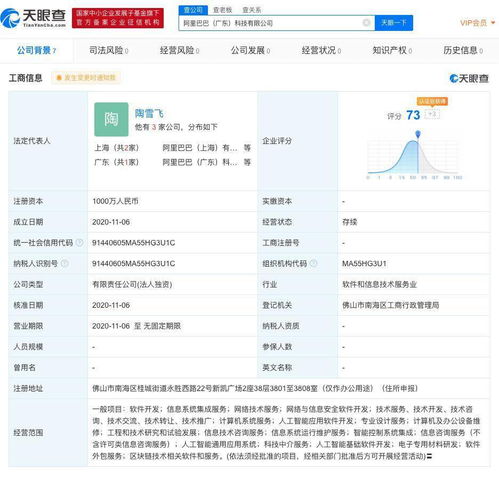Select organization code MA55HG3U1 value
Screen dimensions: 499x479
pyautogui.click(x=364, y=264)
